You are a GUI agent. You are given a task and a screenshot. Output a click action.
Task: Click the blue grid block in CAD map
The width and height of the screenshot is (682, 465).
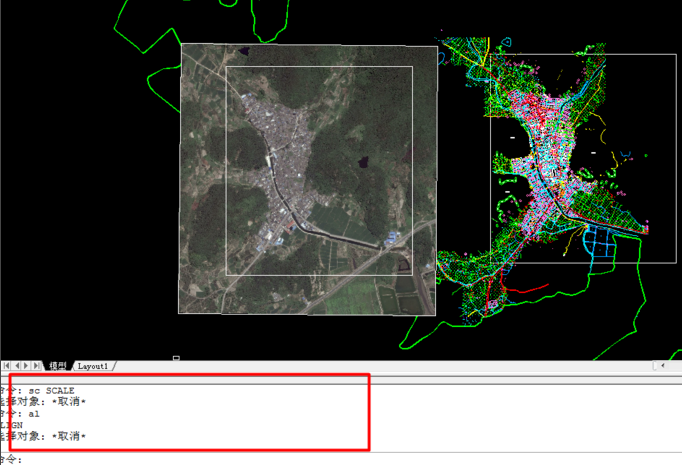point(598,241)
